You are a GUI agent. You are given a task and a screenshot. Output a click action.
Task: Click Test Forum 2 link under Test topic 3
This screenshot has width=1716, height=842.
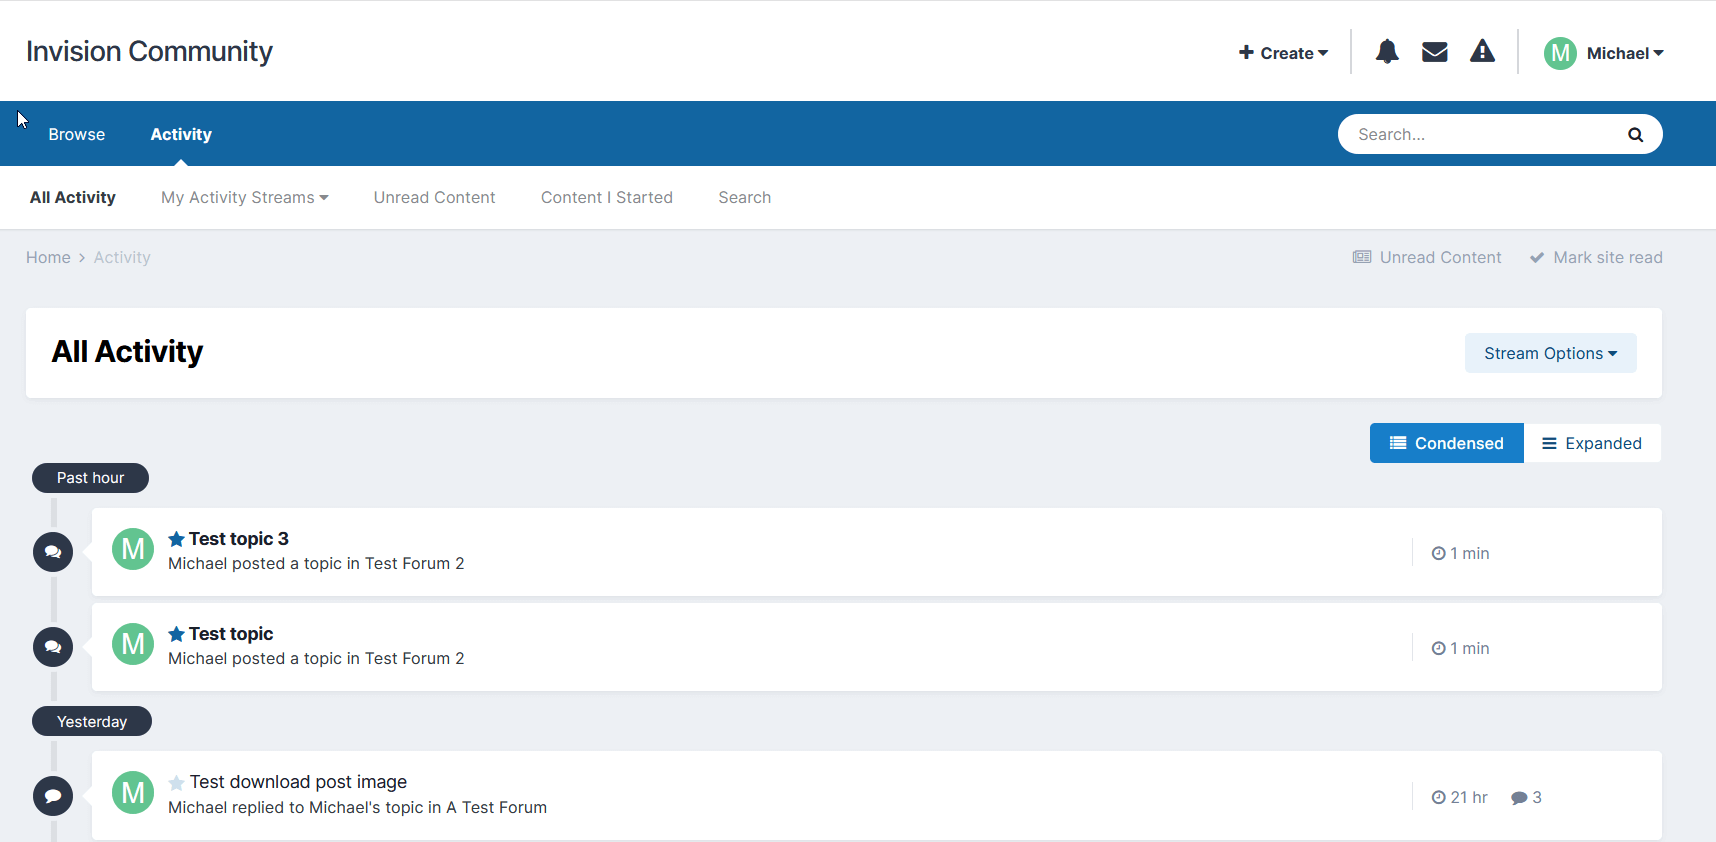[x=415, y=563]
